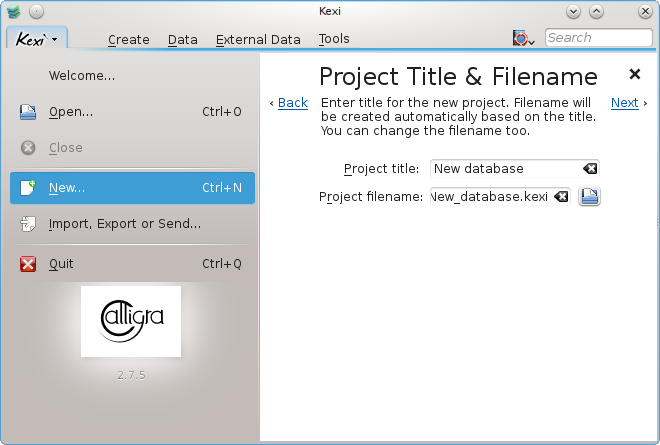Click the Open folder icon in the sidebar
The image size is (660, 445).
click(x=29, y=112)
